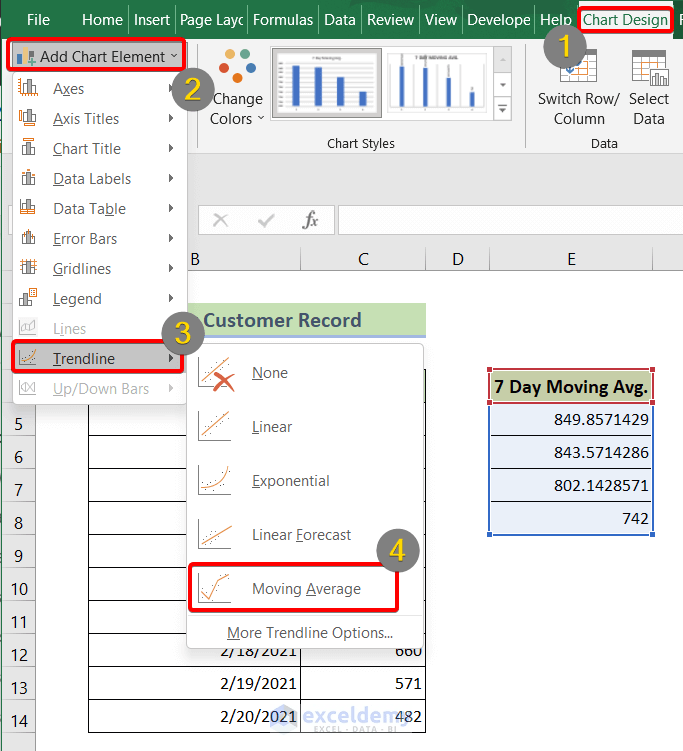Click the 7 Day Moving Avg. header cell

571,386
